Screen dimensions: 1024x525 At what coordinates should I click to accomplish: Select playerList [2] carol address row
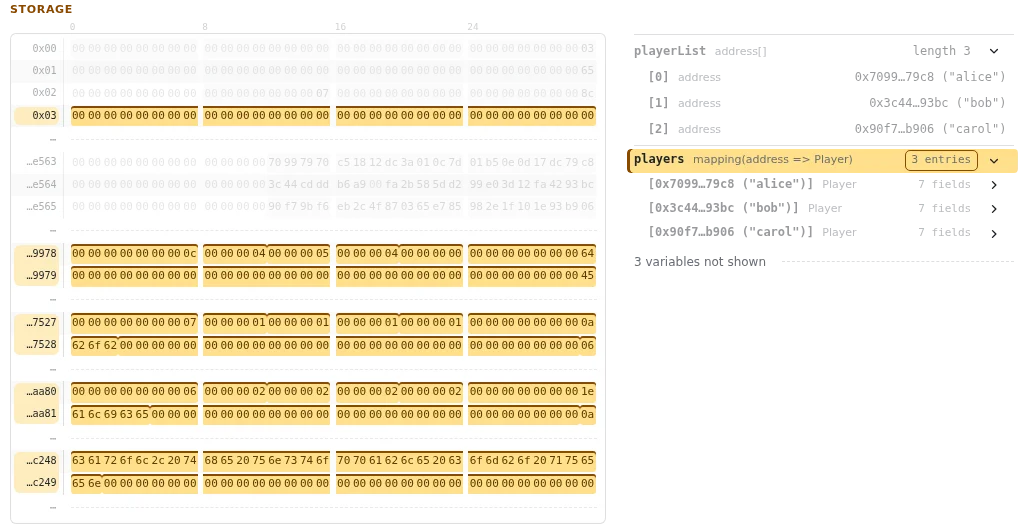(x=826, y=129)
